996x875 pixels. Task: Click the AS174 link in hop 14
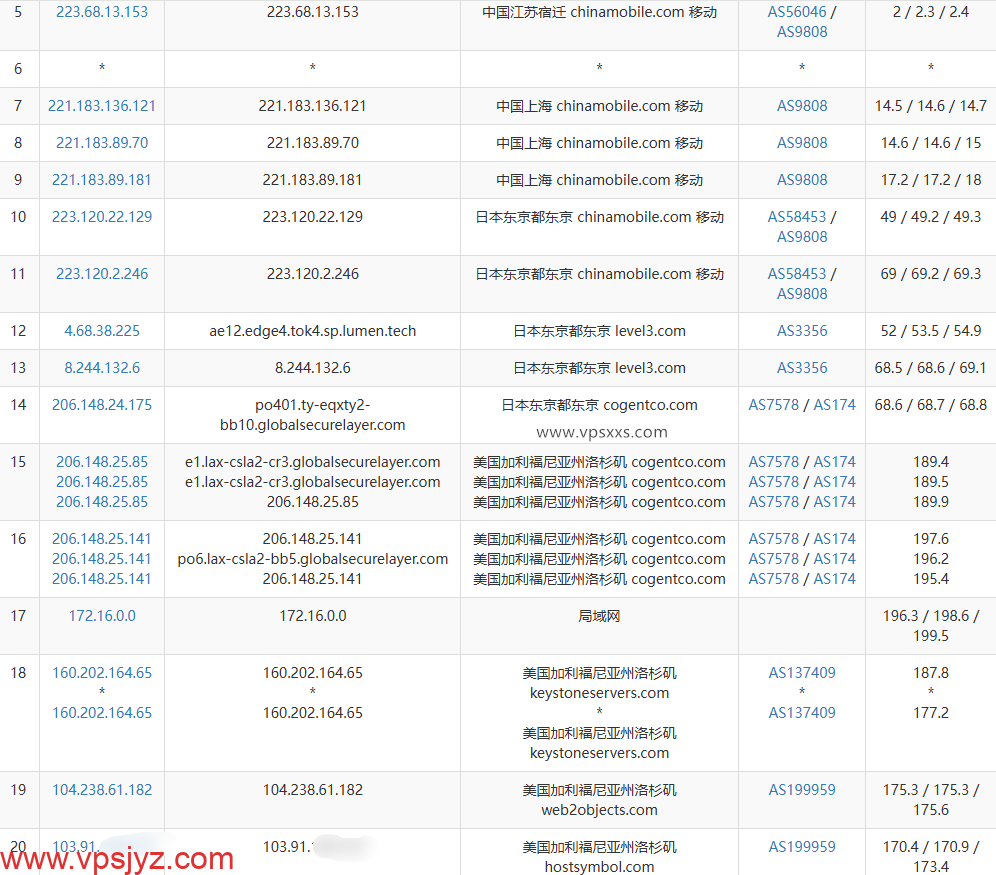click(834, 404)
